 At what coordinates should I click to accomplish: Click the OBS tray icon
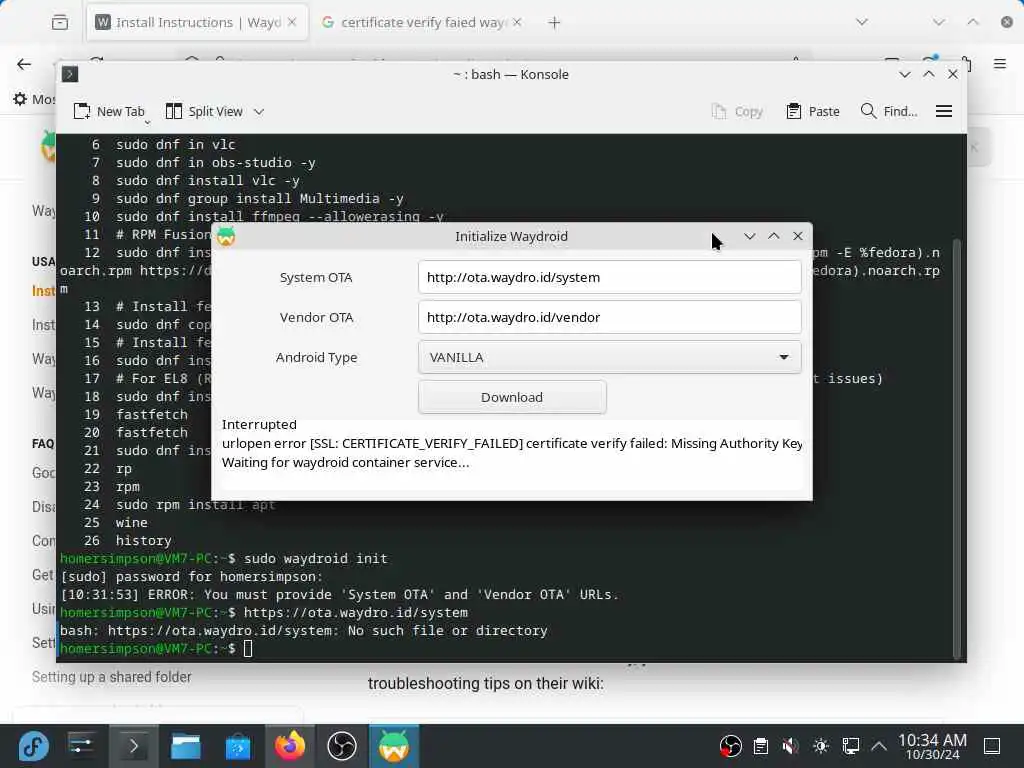click(x=730, y=746)
